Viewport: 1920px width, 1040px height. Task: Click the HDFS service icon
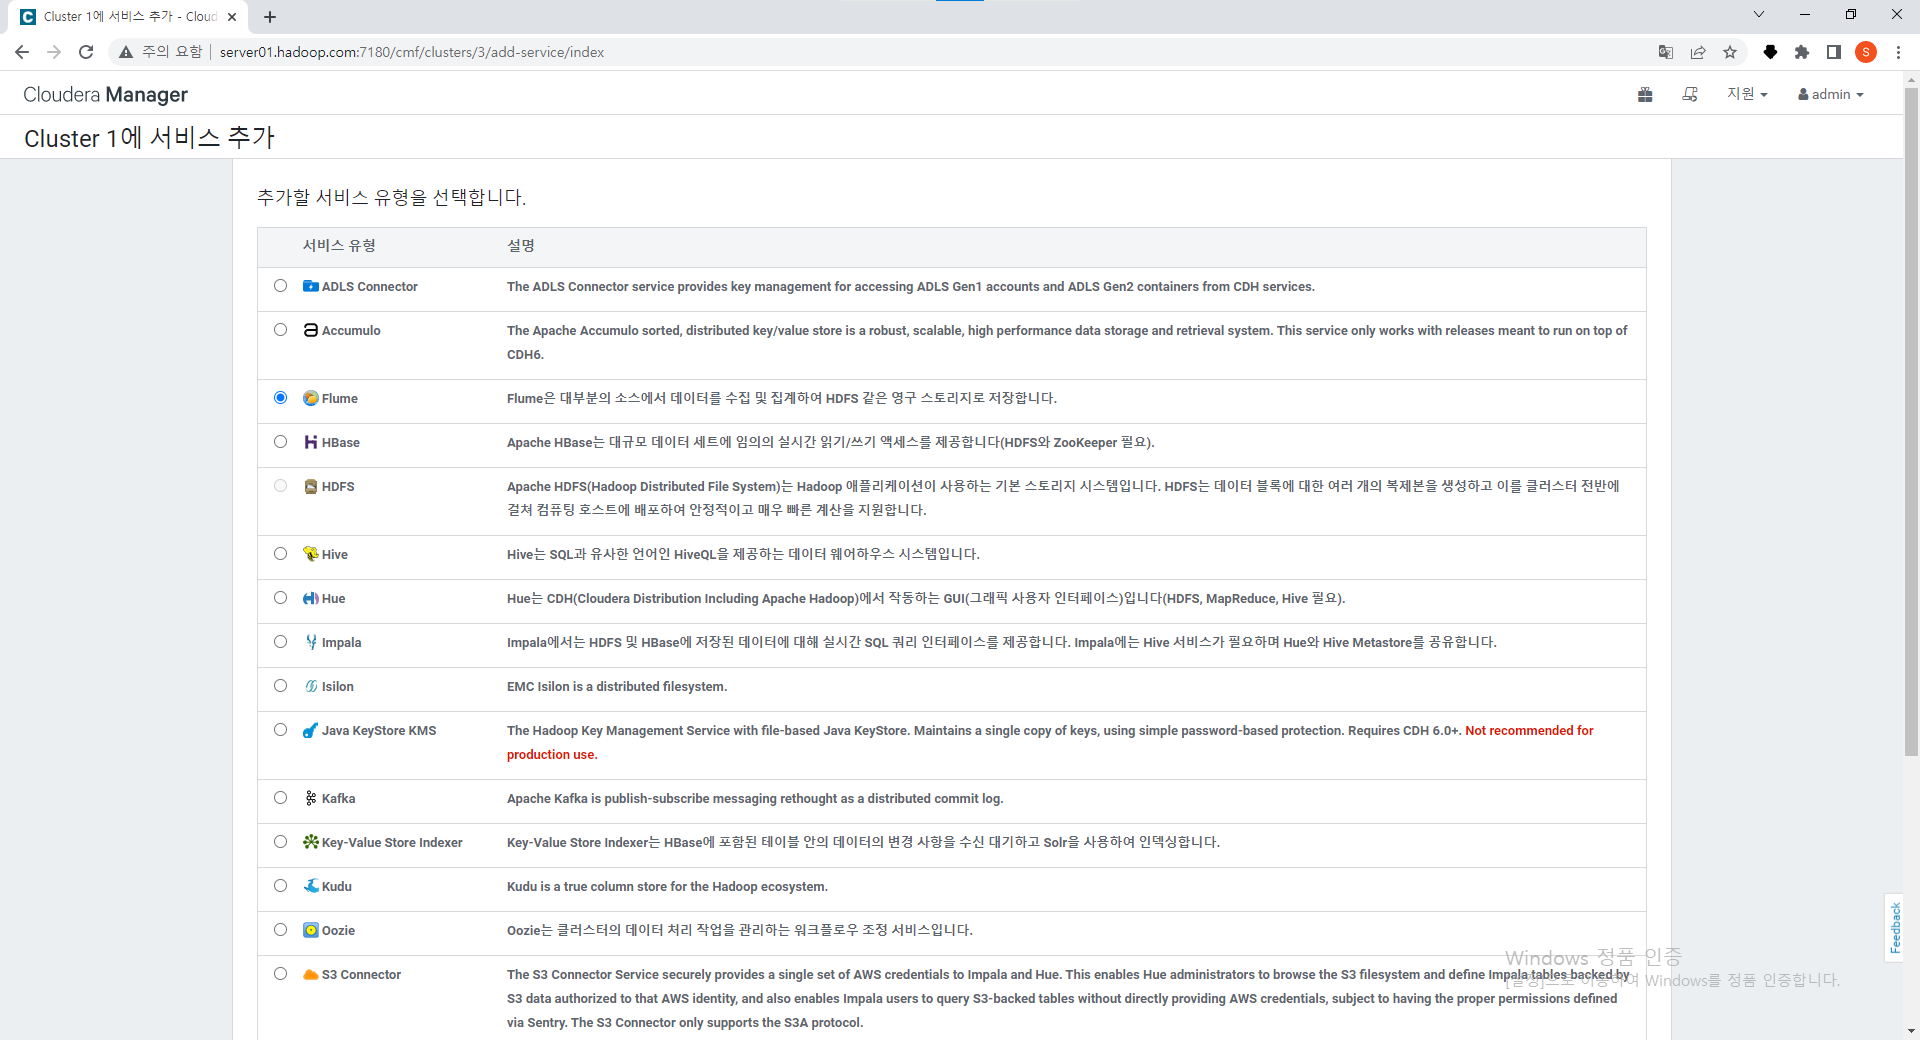coord(311,486)
